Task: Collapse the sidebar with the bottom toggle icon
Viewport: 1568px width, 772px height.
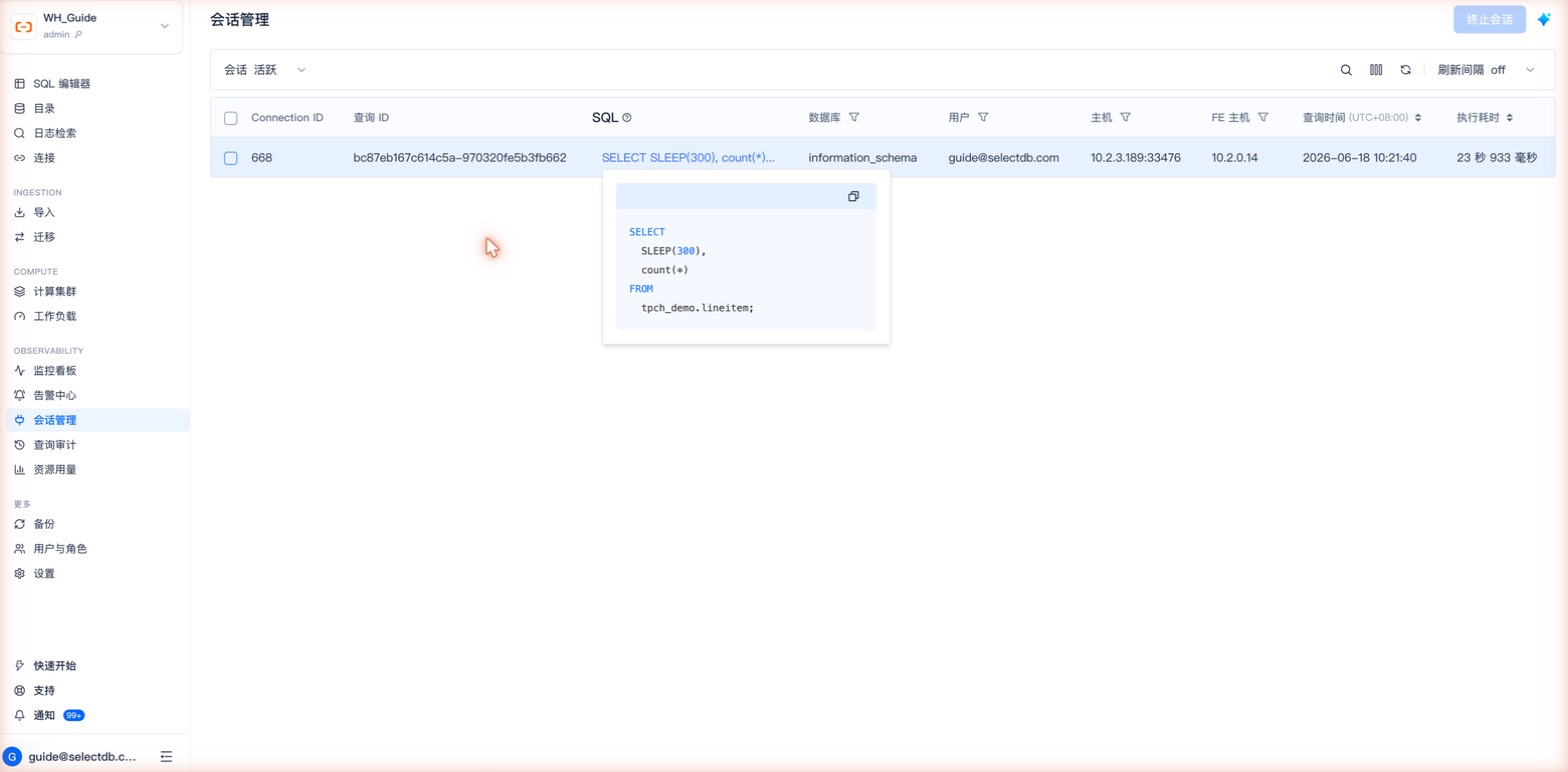Action: 166,757
